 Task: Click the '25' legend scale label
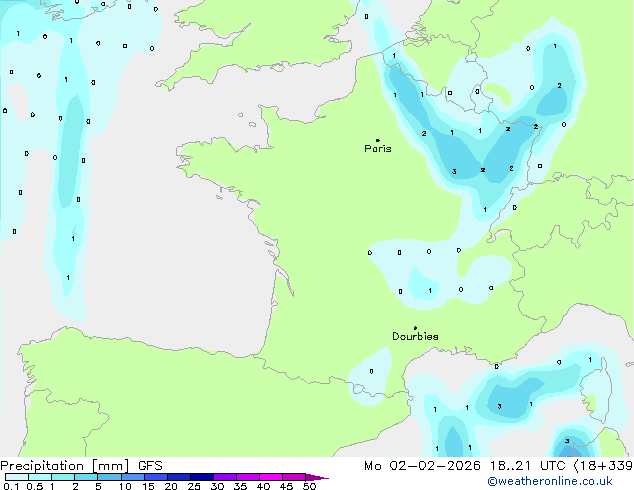194,486
